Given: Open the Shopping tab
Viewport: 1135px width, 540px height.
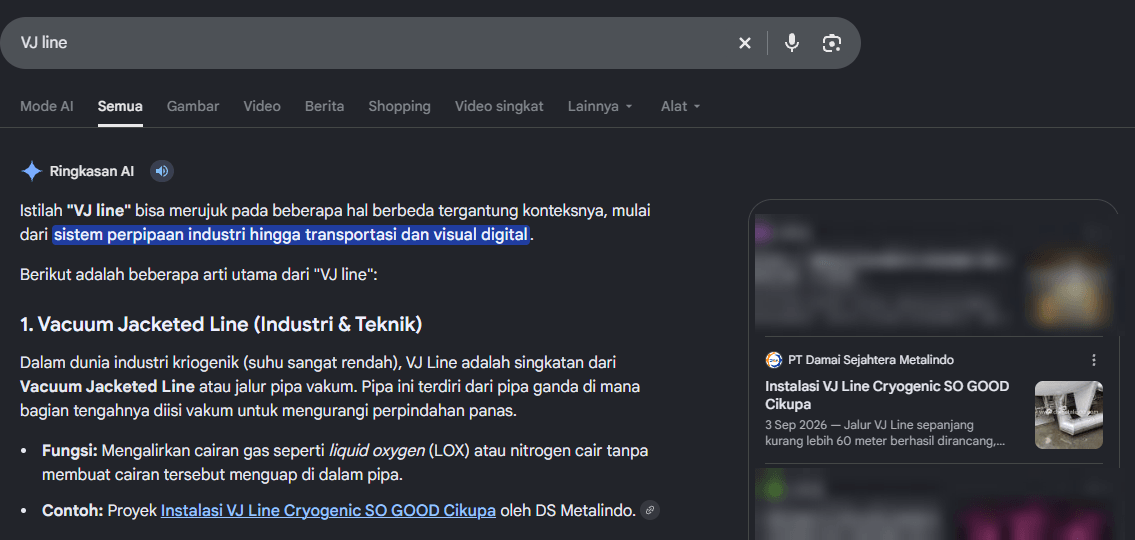Looking at the screenshot, I should point(400,106).
